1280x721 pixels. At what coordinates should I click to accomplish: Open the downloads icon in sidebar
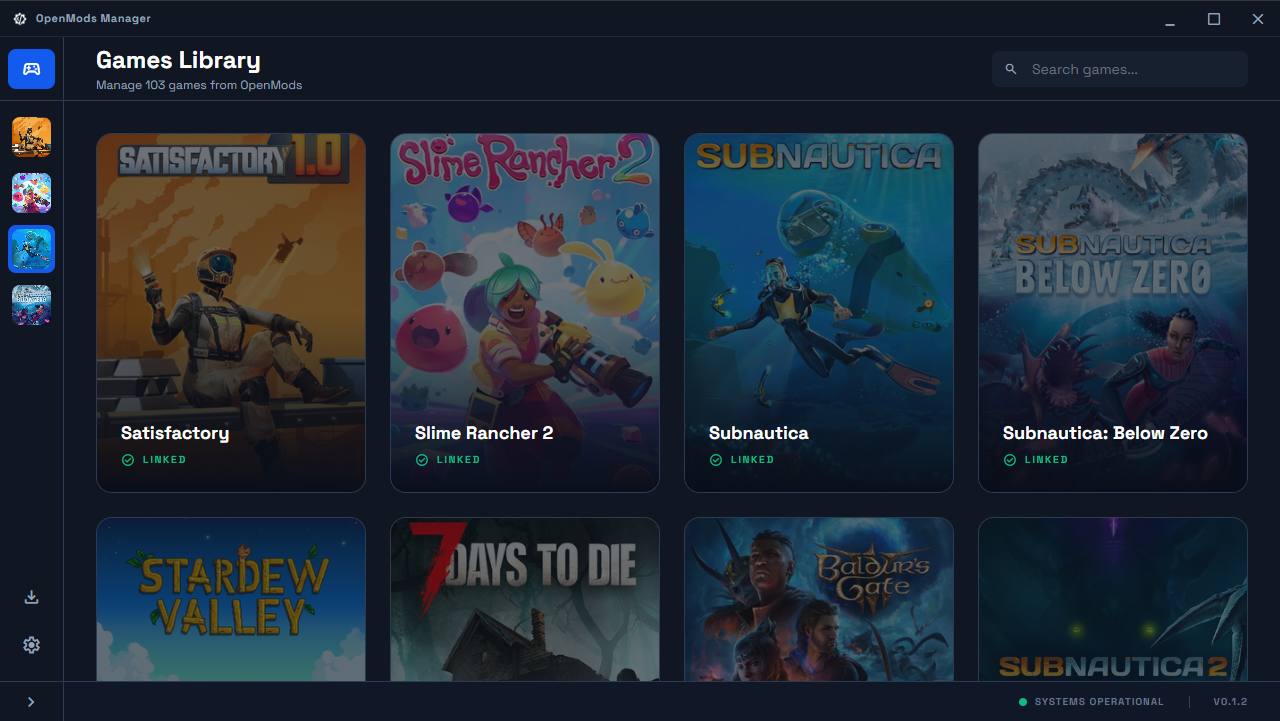click(x=31, y=597)
